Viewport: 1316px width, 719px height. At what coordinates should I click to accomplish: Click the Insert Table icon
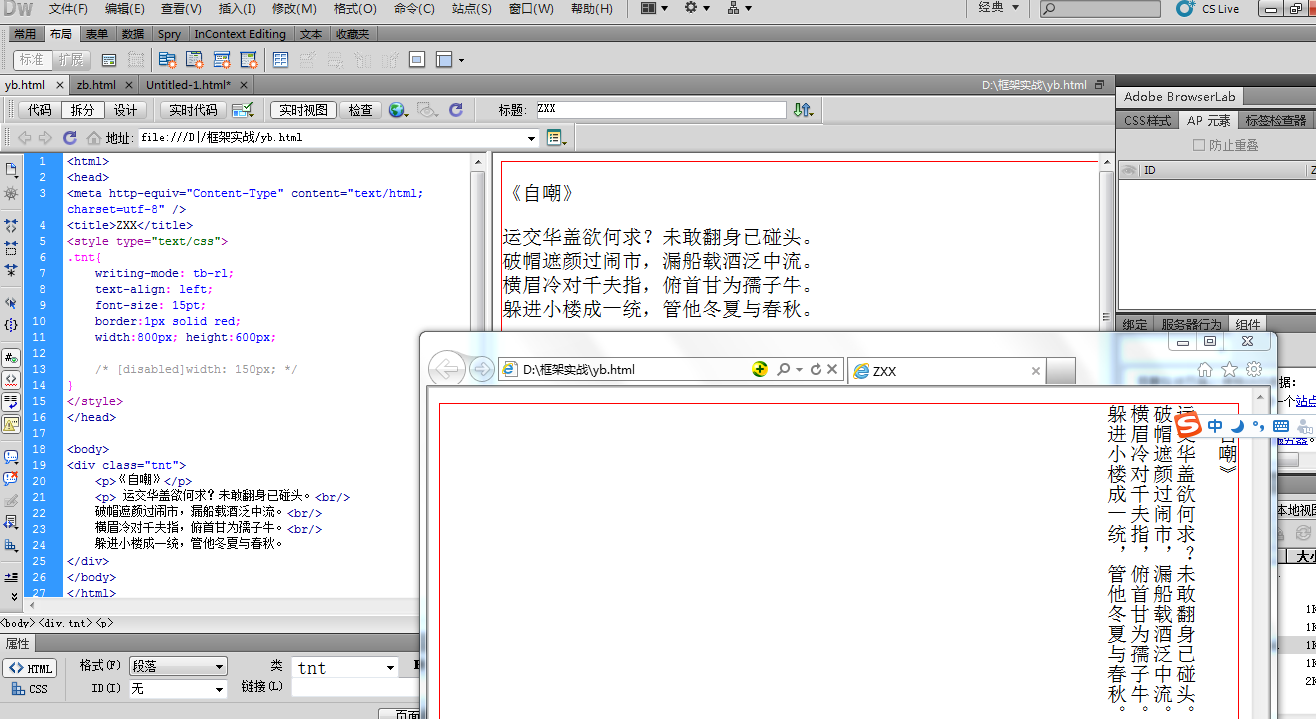(281, 60)
